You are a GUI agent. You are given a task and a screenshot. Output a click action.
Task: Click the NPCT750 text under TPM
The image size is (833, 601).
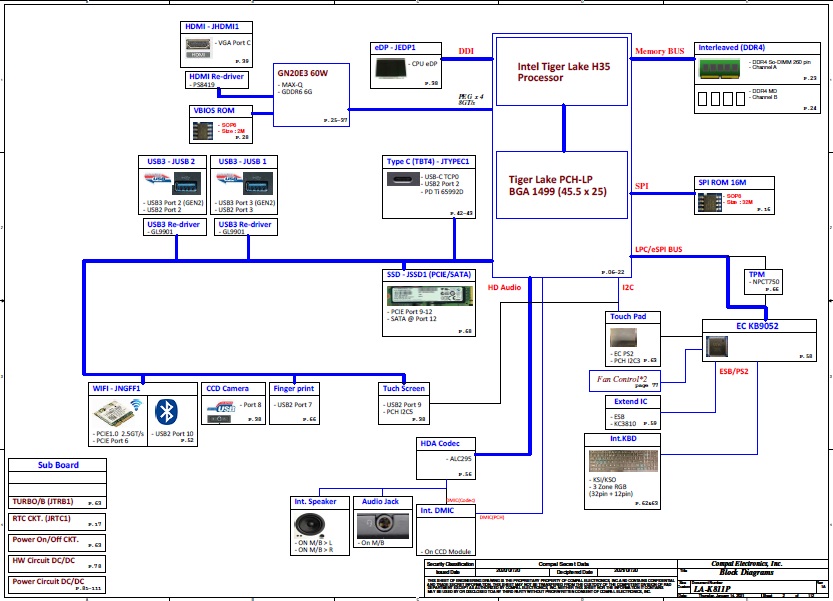pos(764,282)
